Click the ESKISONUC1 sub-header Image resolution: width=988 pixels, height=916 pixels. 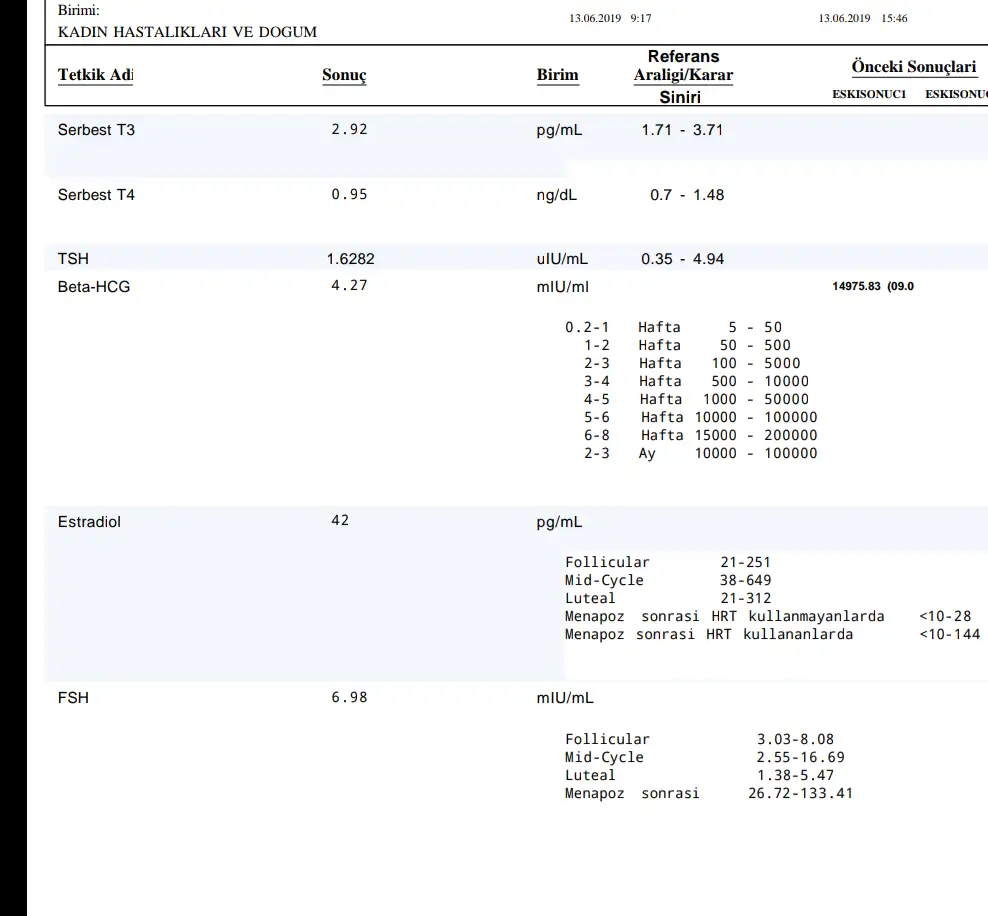869,94
